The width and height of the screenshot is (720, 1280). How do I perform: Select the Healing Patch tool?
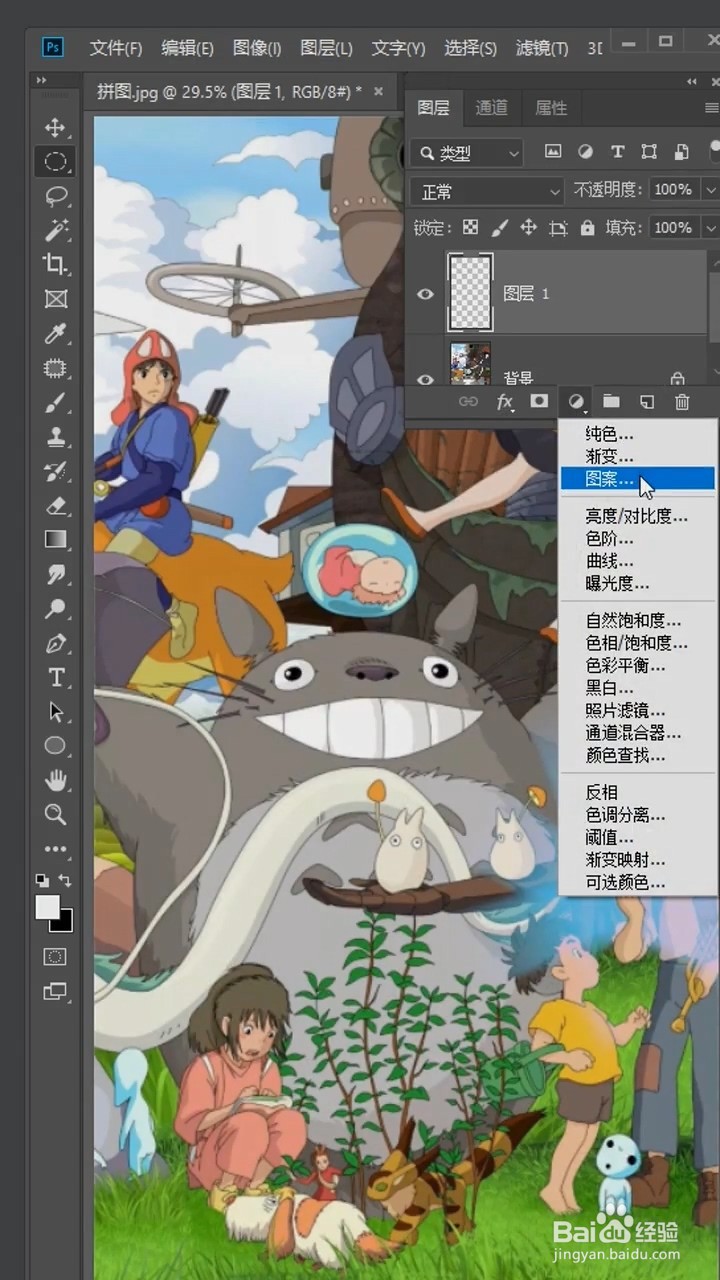(x=55, y=368)
